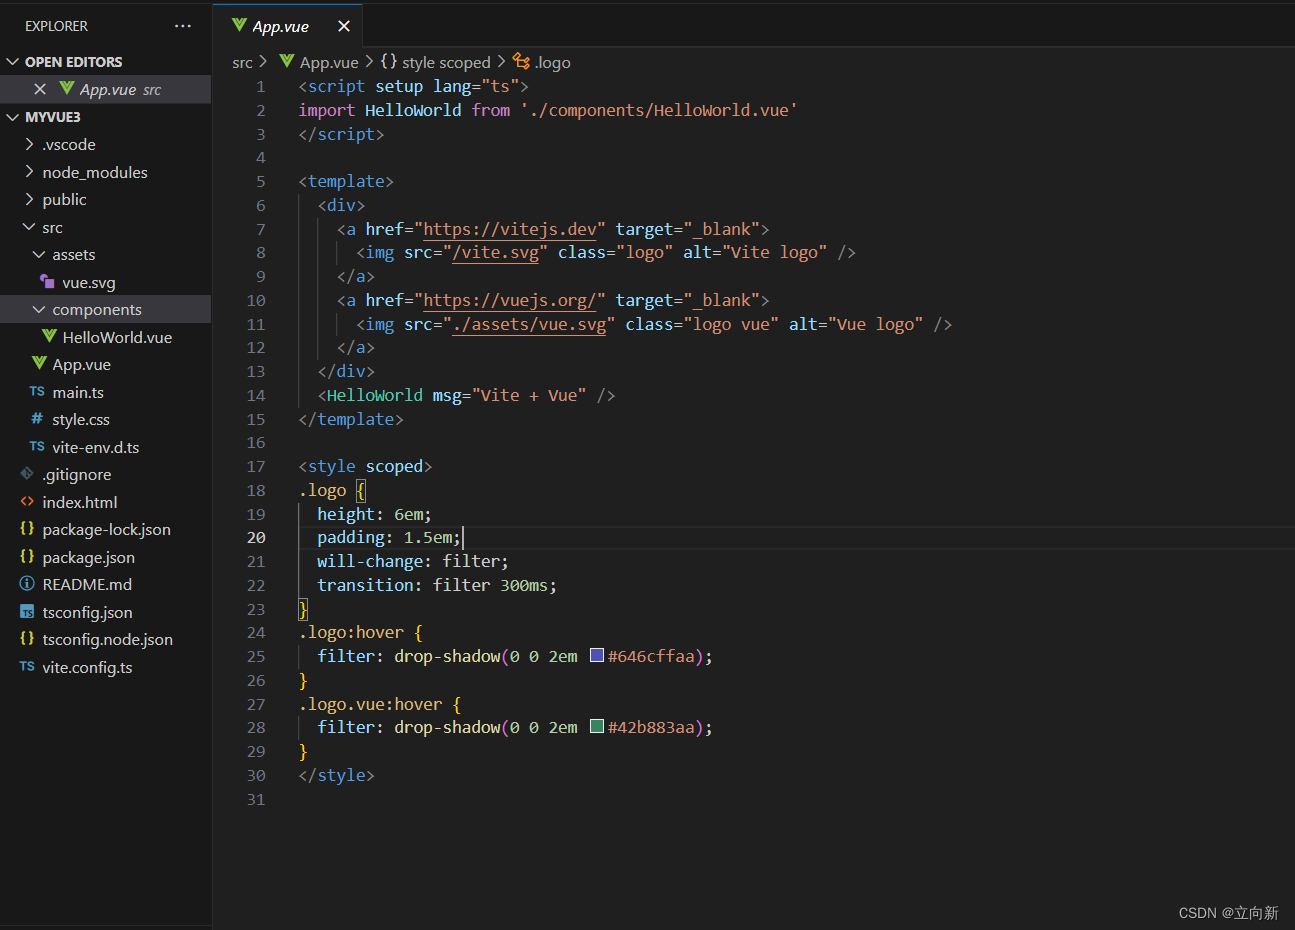Open the https://vuejs.org/ link in code

pos(510,300)
